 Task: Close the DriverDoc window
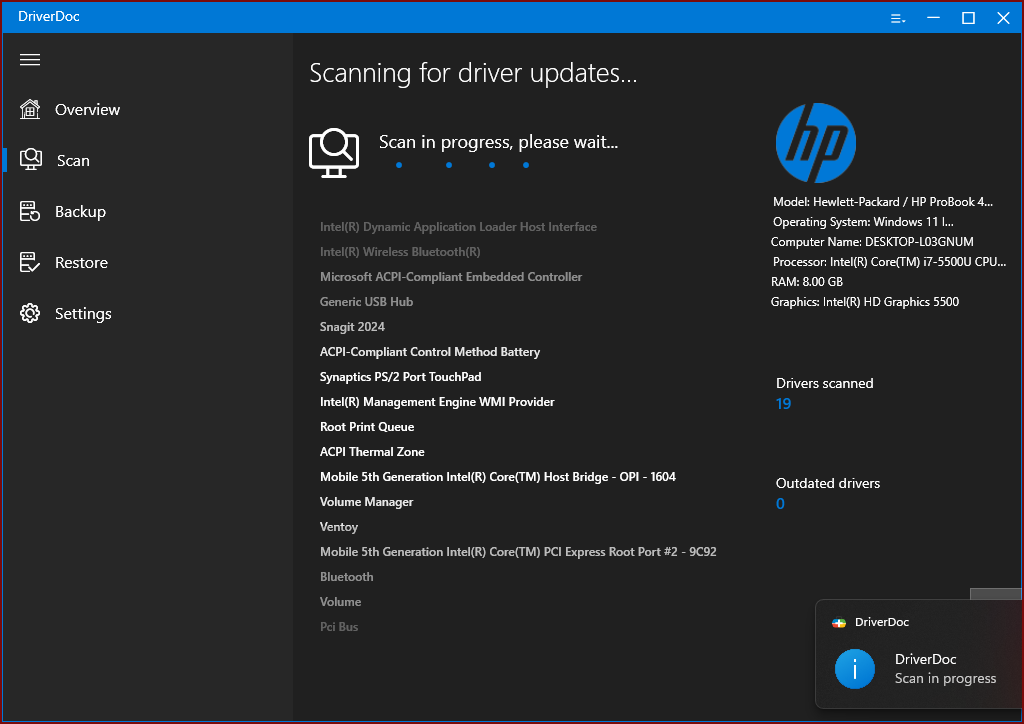pyautogui.click(x=1004, y=18)
